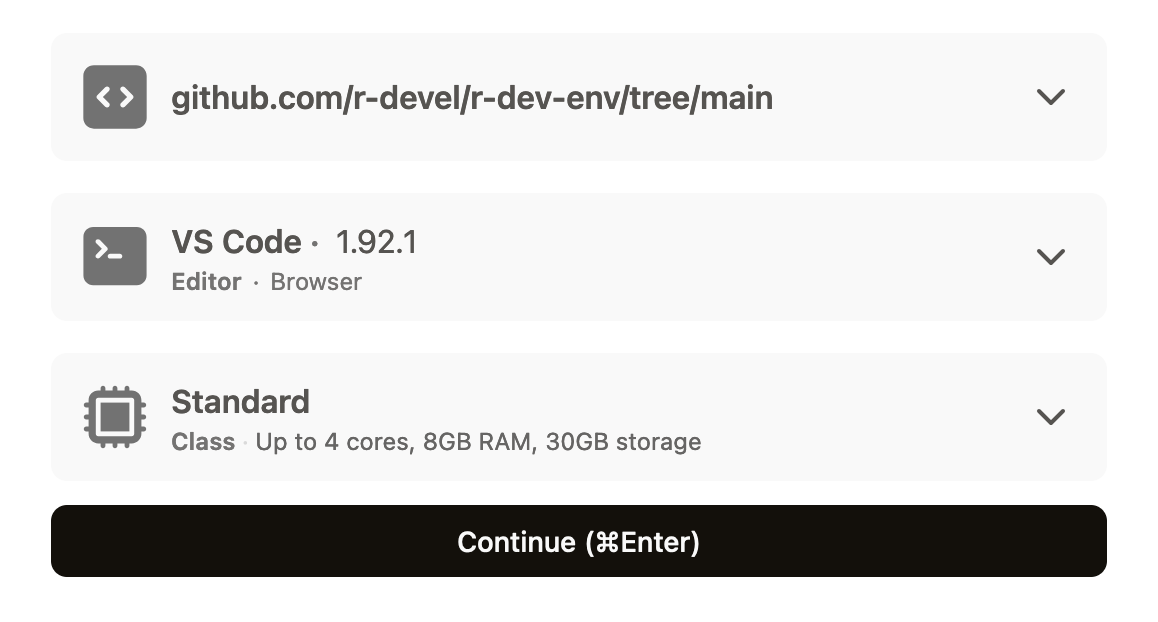Click the terminal prompt editor icon
This screenshot has height=622, width=1158.
[114, 256]
